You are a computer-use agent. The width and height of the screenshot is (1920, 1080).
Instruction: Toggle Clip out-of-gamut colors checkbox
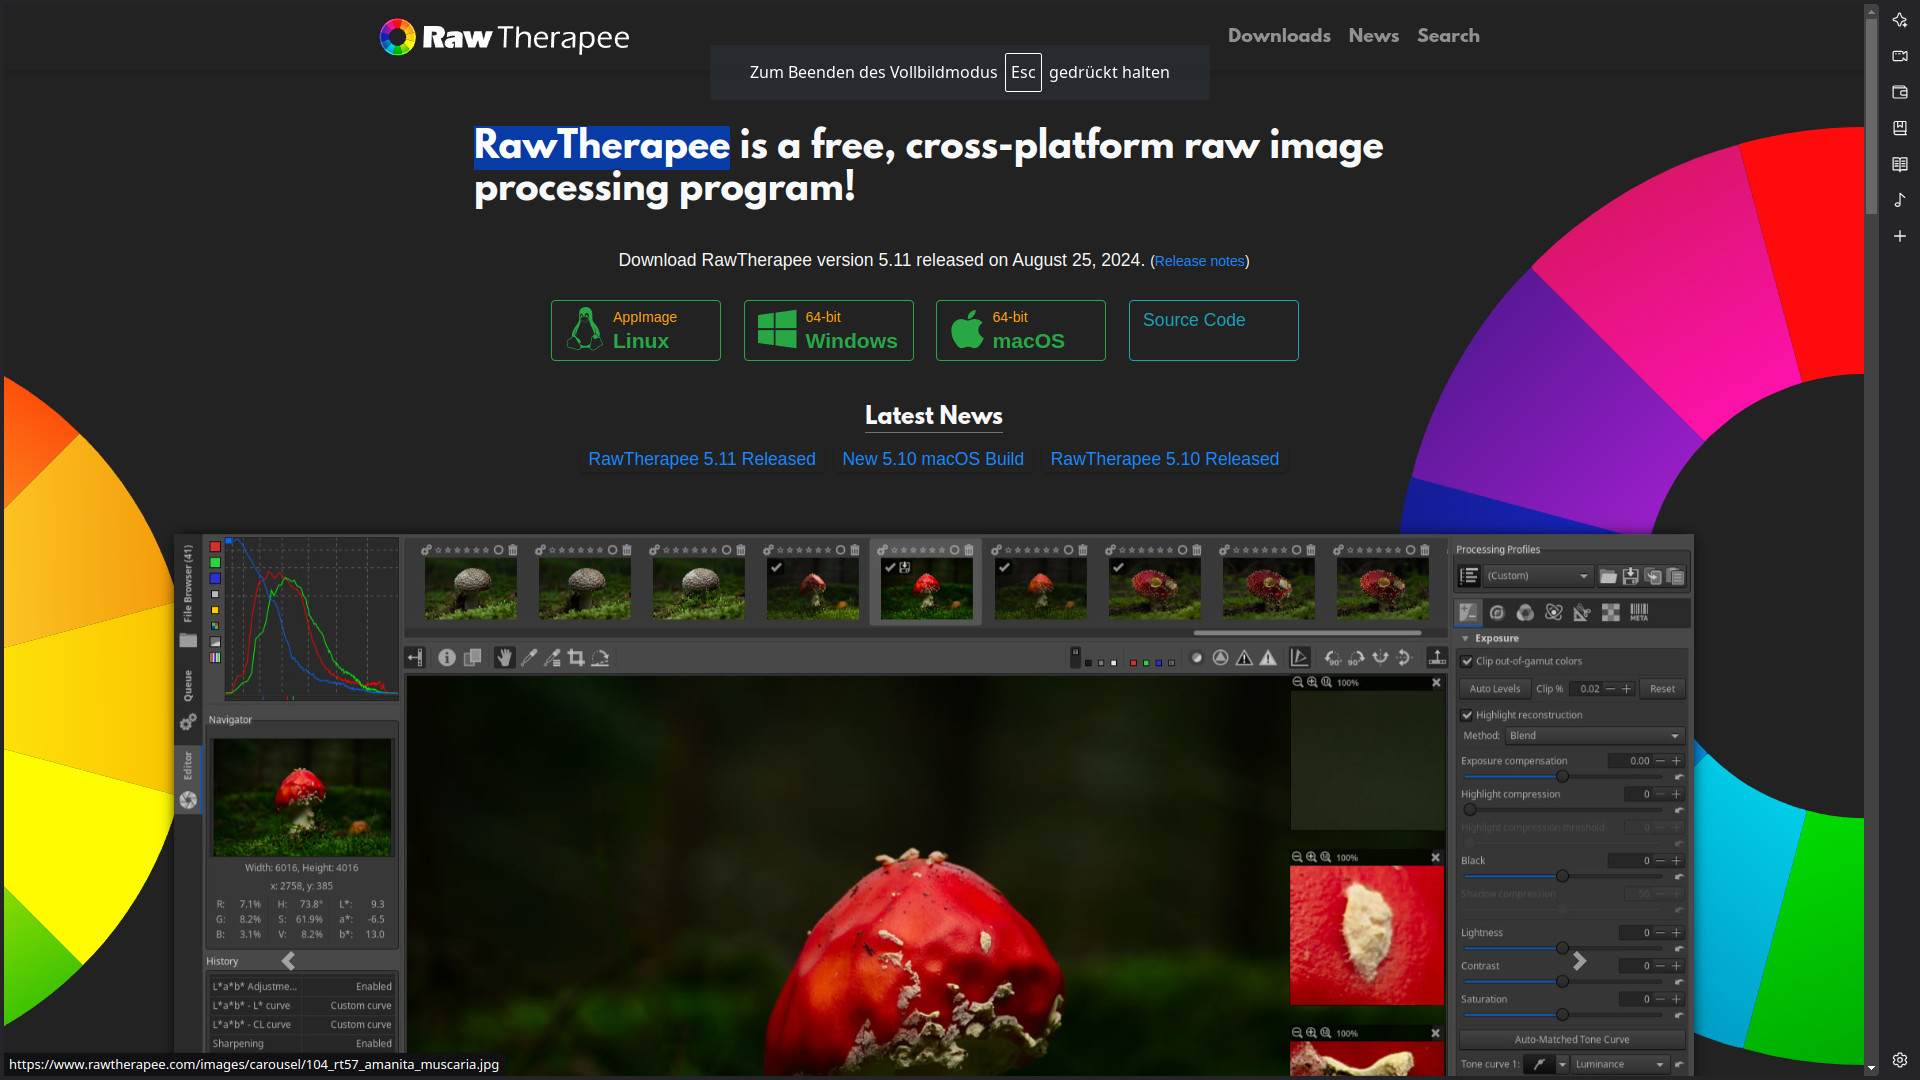(x=1467, y=661)
